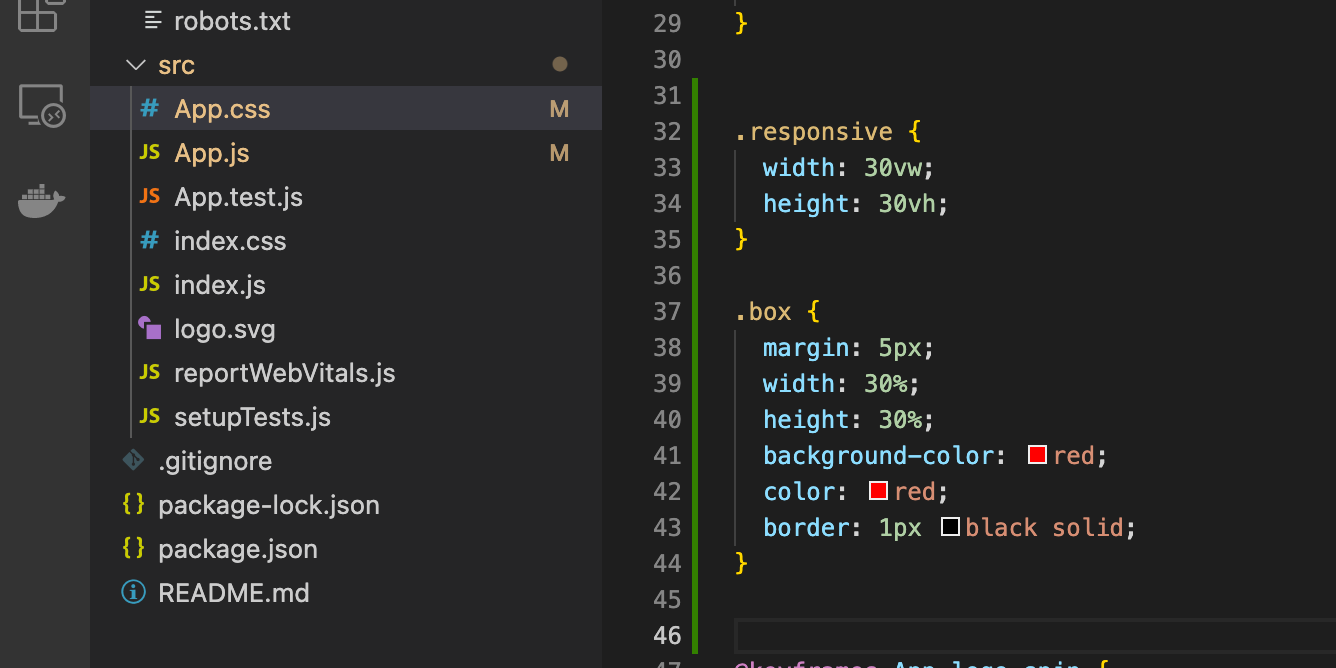This screenshot has height=668, width=1336.
Task: Open the Remote Explorer sidebar icon
Action: [x=42, y=105]
